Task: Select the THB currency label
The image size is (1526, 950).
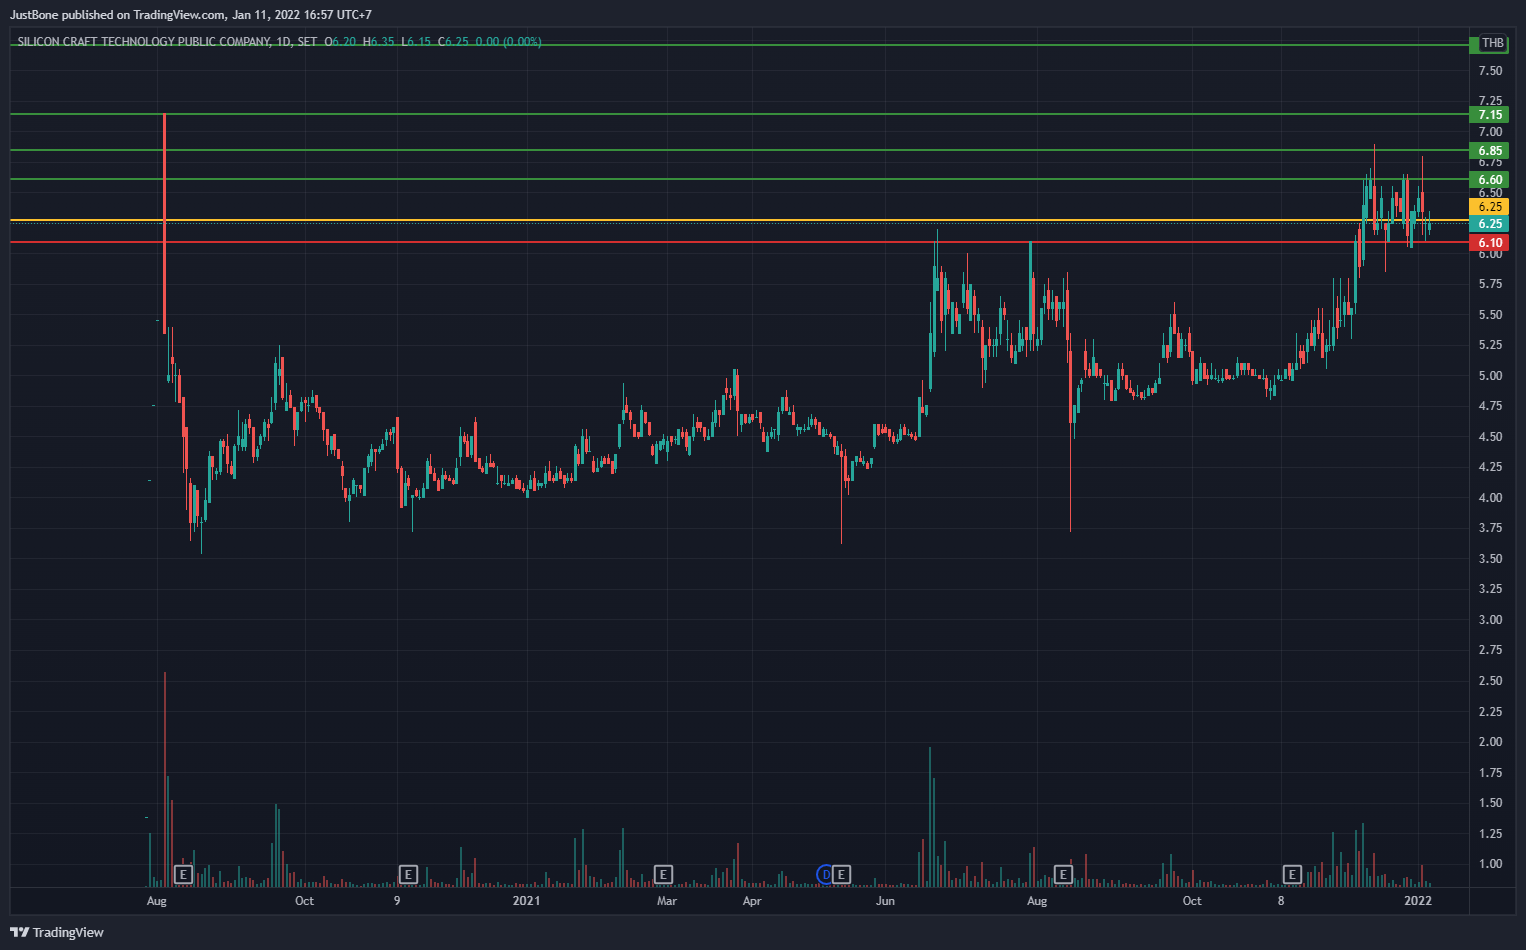Action: click(x=1492, y=43)
